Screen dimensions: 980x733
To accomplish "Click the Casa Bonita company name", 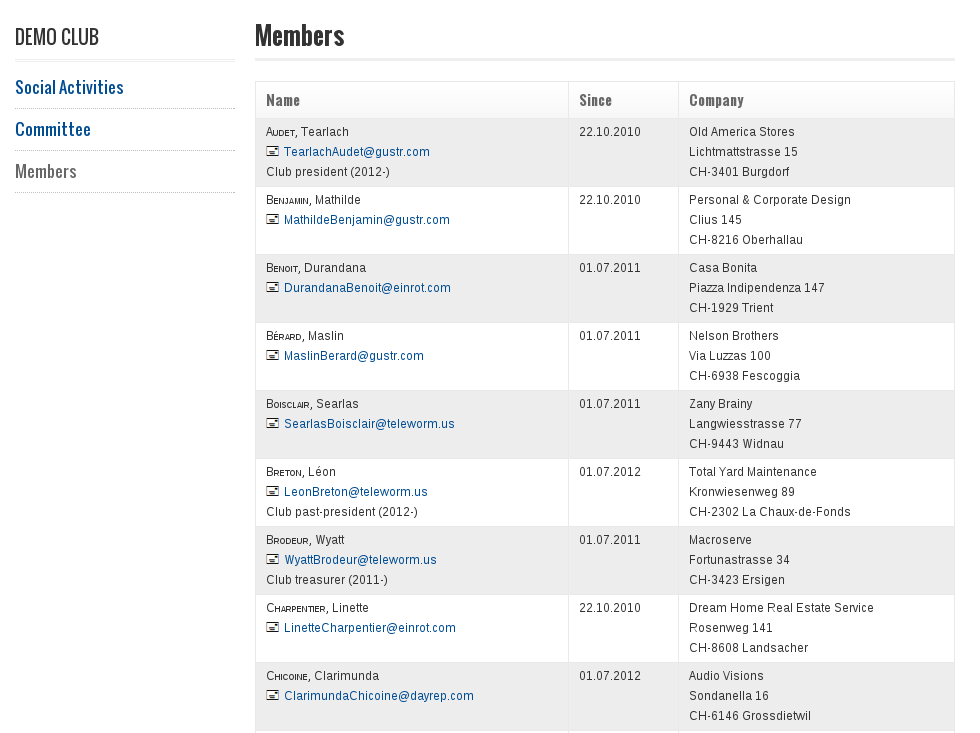I will coord(723,268).
